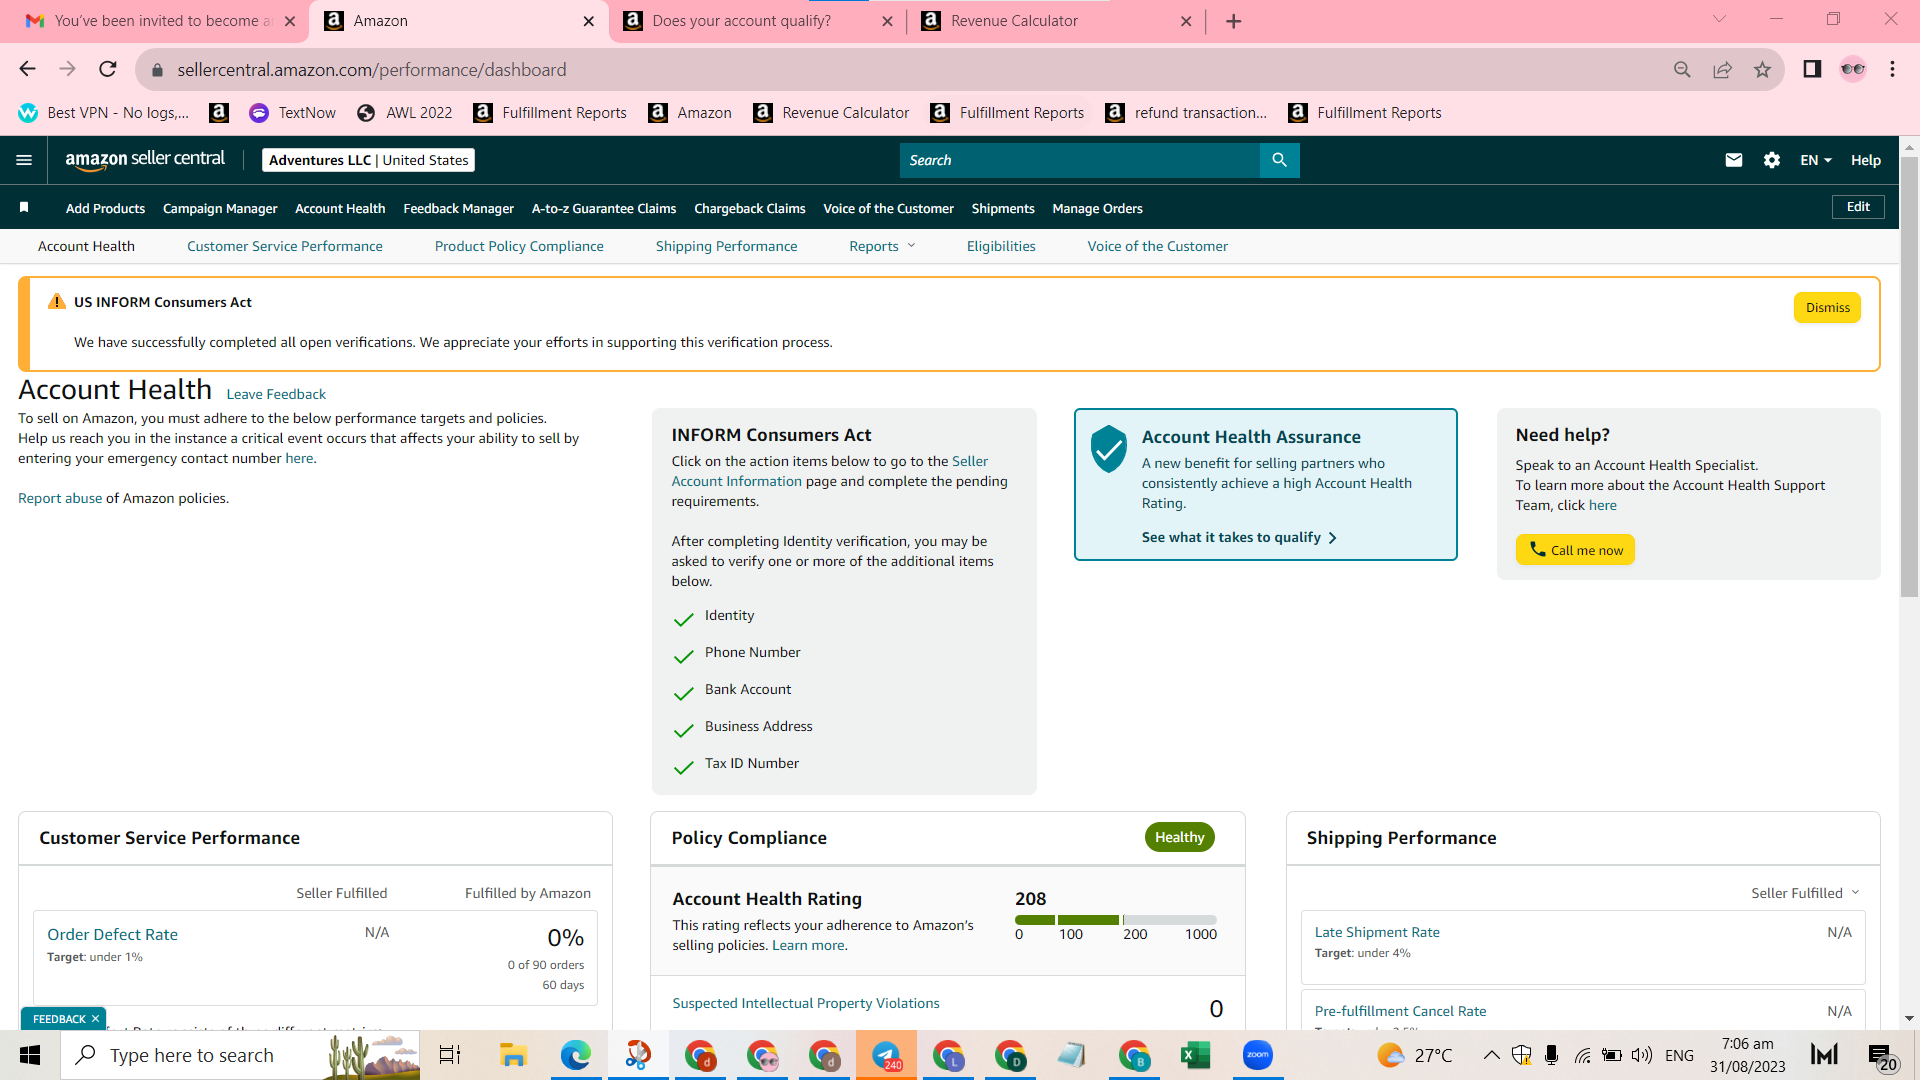
Task: Open the Shipping Performance tab
Action: (726, 246)
